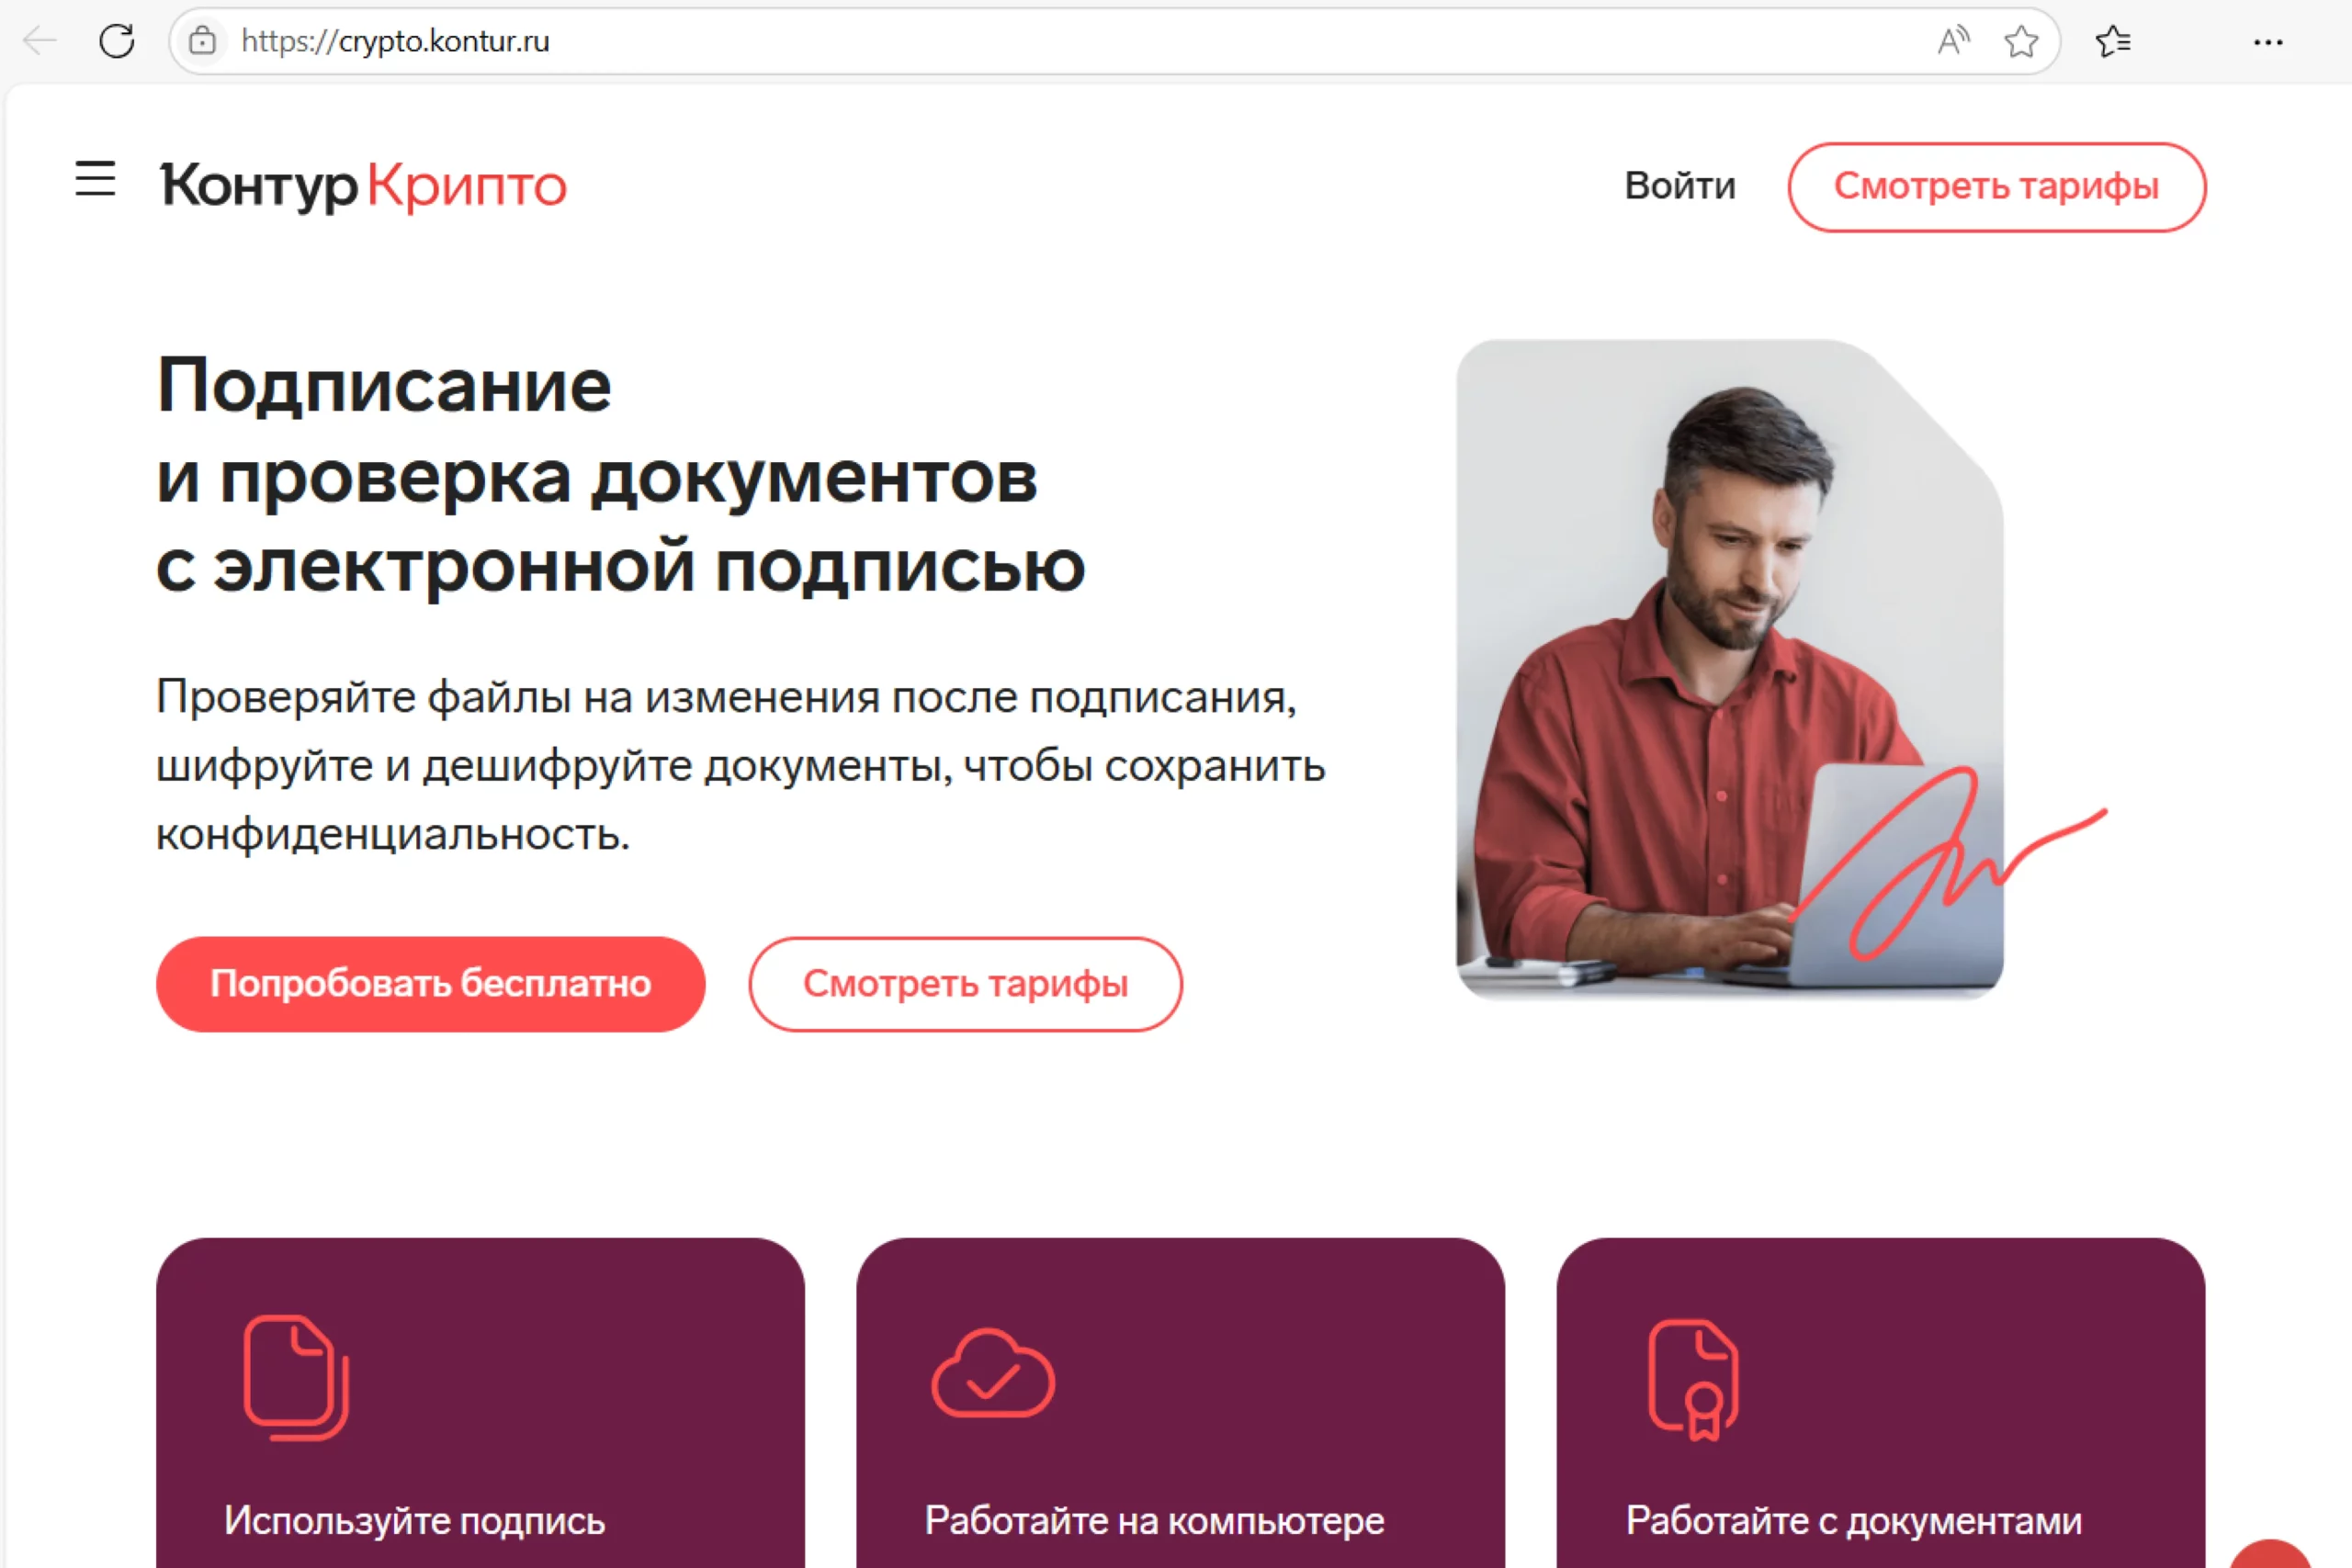
Task: Click Попробовать бесплатно button
Action: pyautogui.click(x=431, y=984)
